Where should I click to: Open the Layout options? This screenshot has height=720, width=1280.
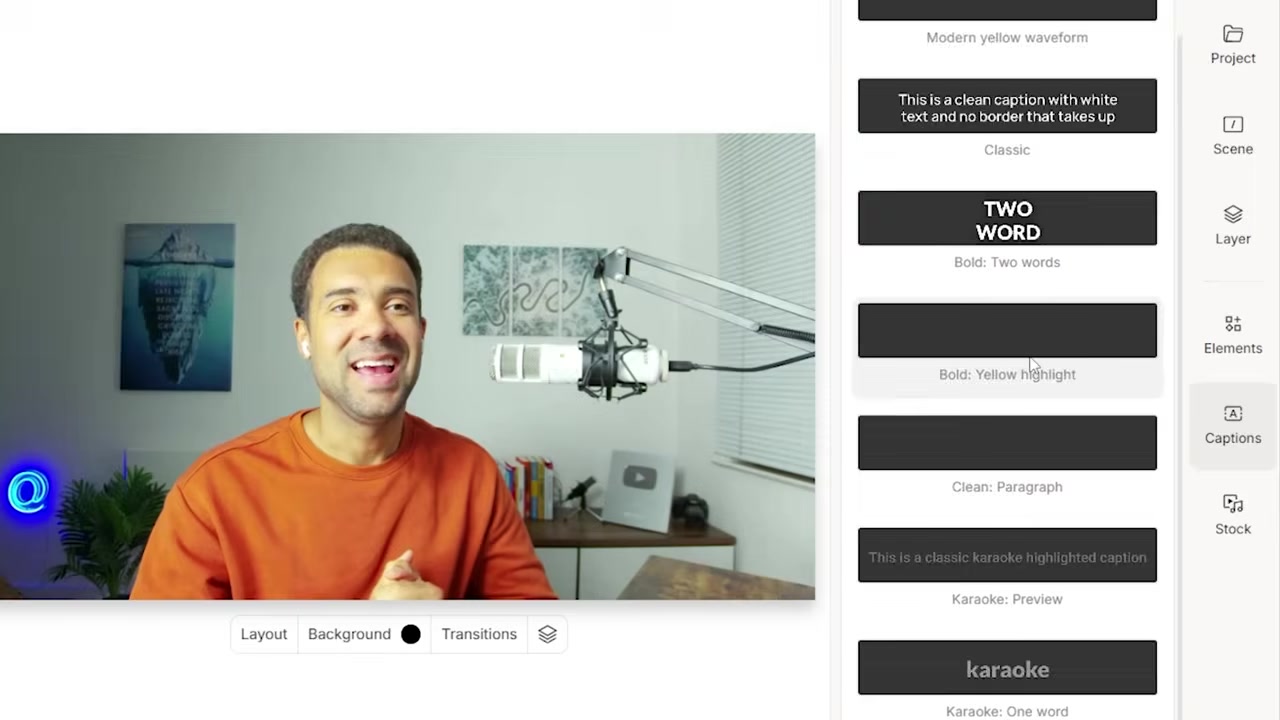tap(264, 634)
